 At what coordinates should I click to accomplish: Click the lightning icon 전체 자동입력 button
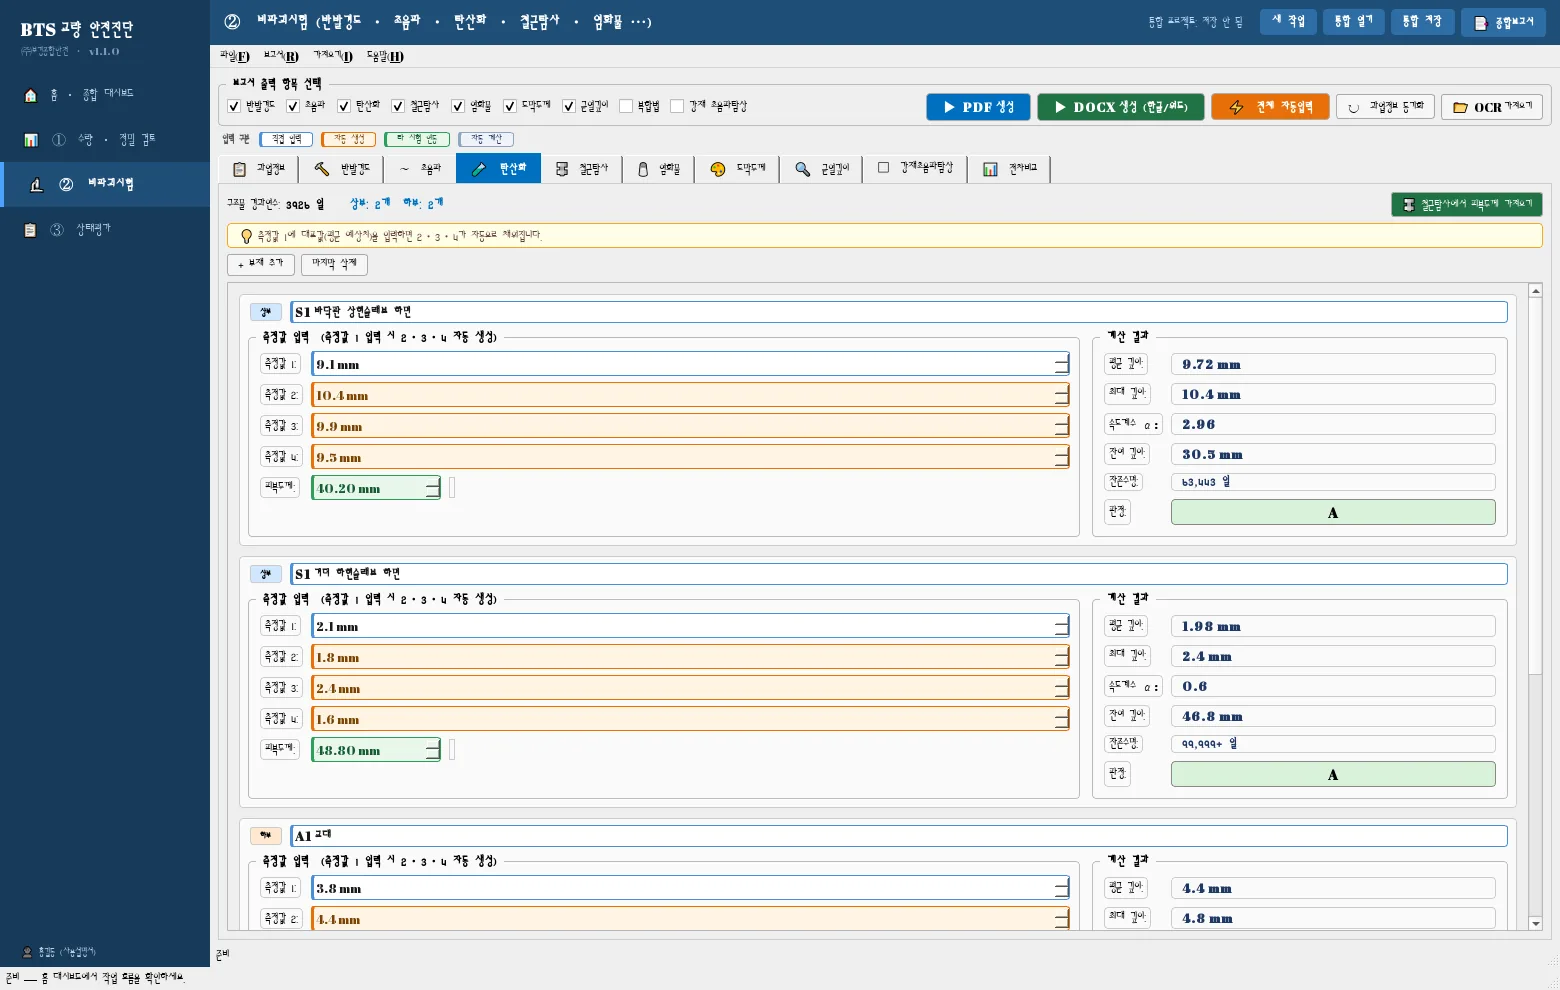click(x=1269, y=107)
